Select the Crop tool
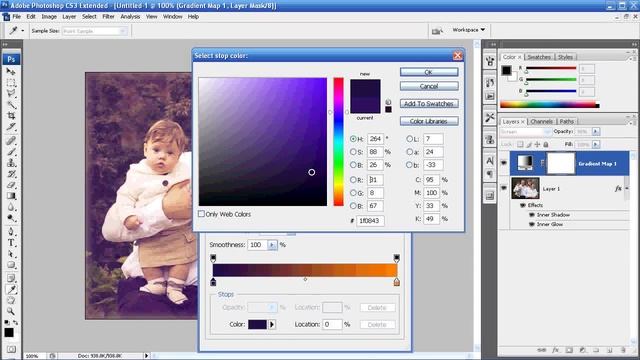Viewport: 640px width, 360px height. tap(11, 116)
